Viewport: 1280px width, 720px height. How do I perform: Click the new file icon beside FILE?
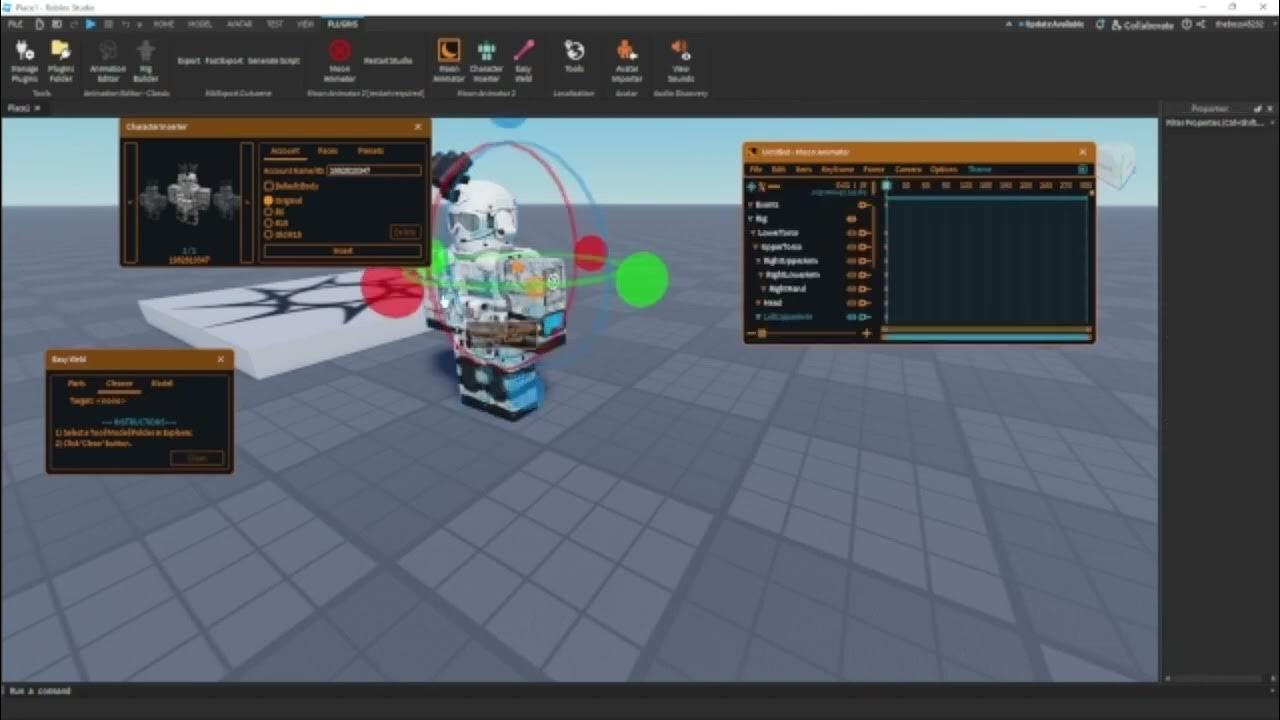pos(39,24)
